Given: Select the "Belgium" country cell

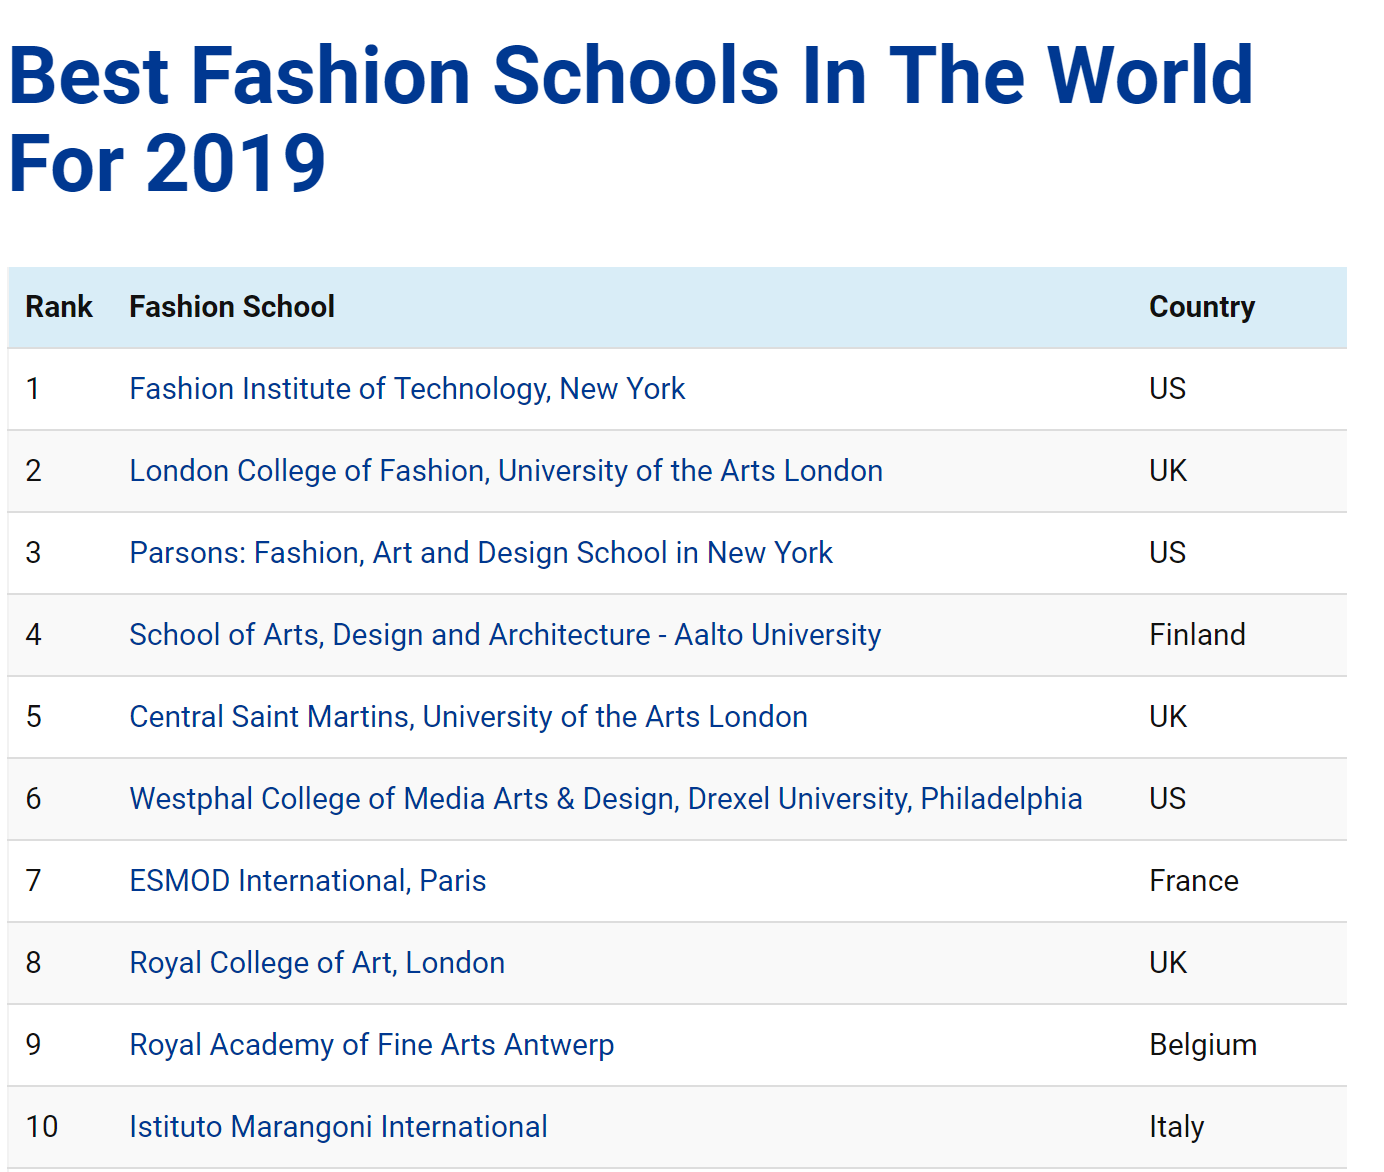Looking at the screenshot, I should pos(1203,1045).
